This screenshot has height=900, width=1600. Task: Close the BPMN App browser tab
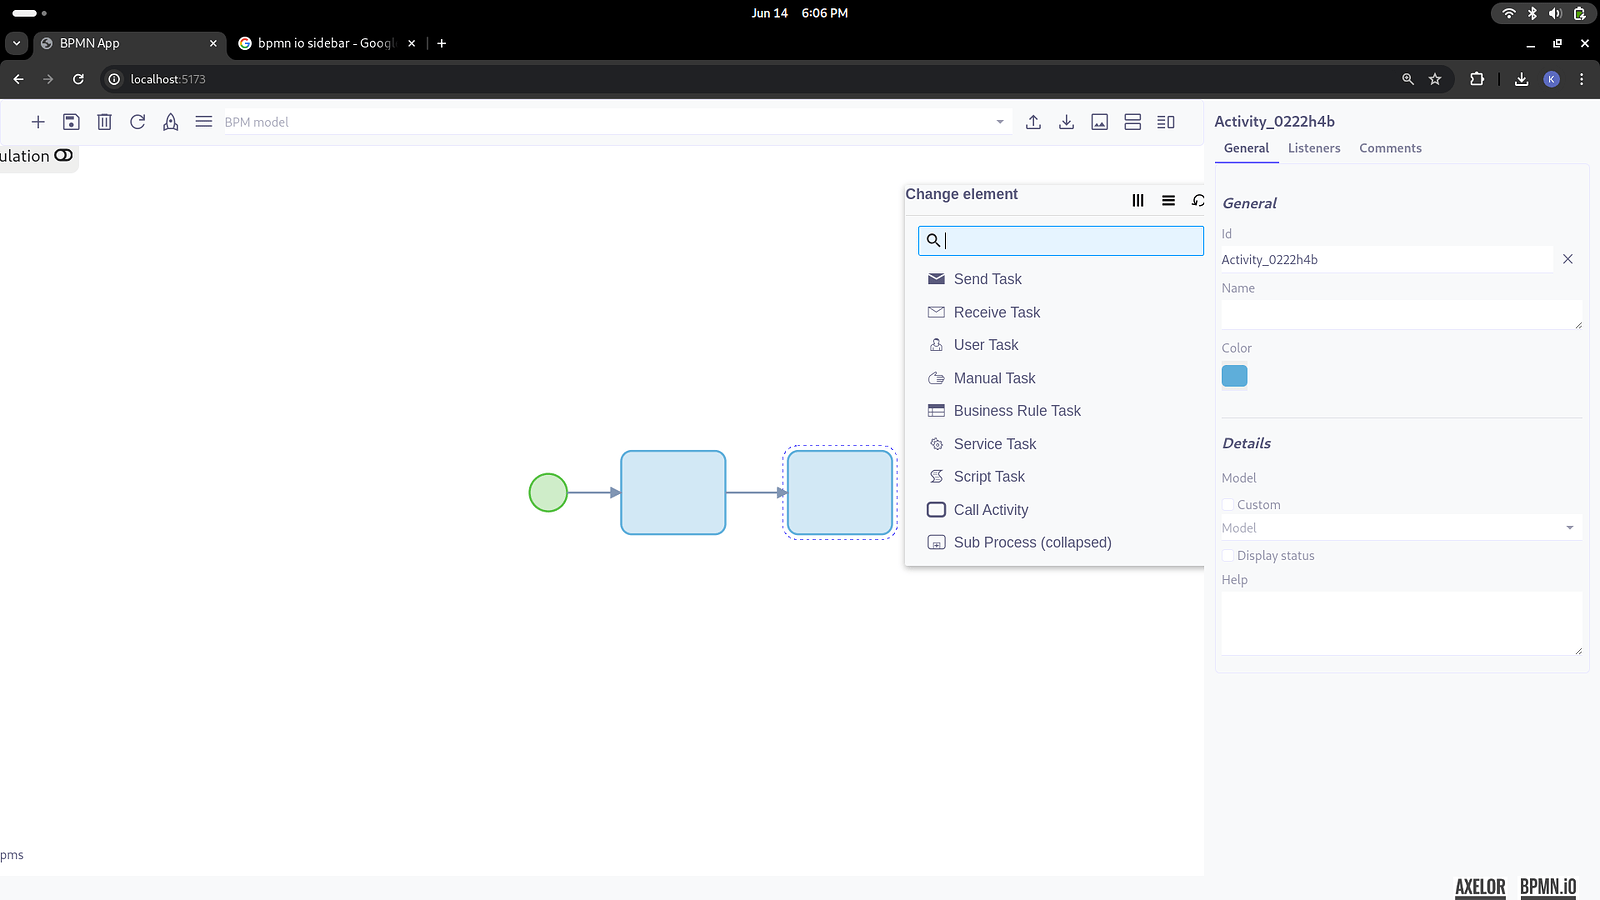click(x=213, y=43)
